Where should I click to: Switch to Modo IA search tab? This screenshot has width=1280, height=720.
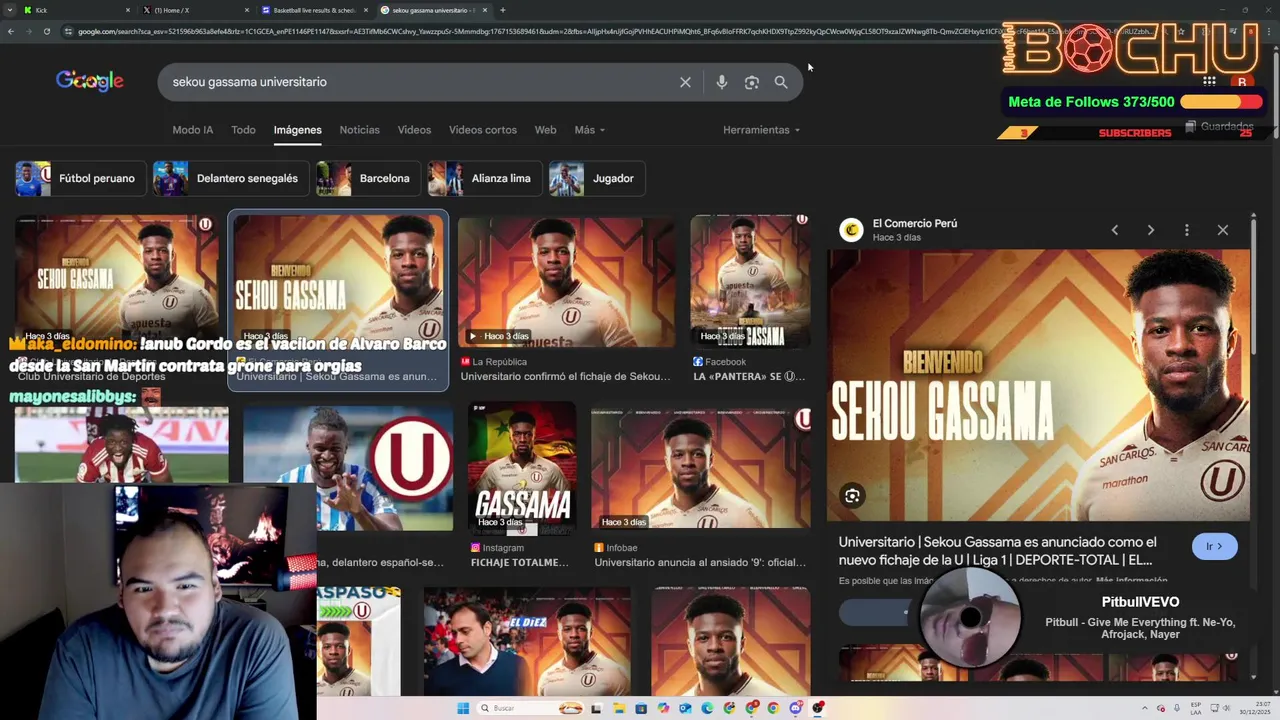click(x=193, y=130)
